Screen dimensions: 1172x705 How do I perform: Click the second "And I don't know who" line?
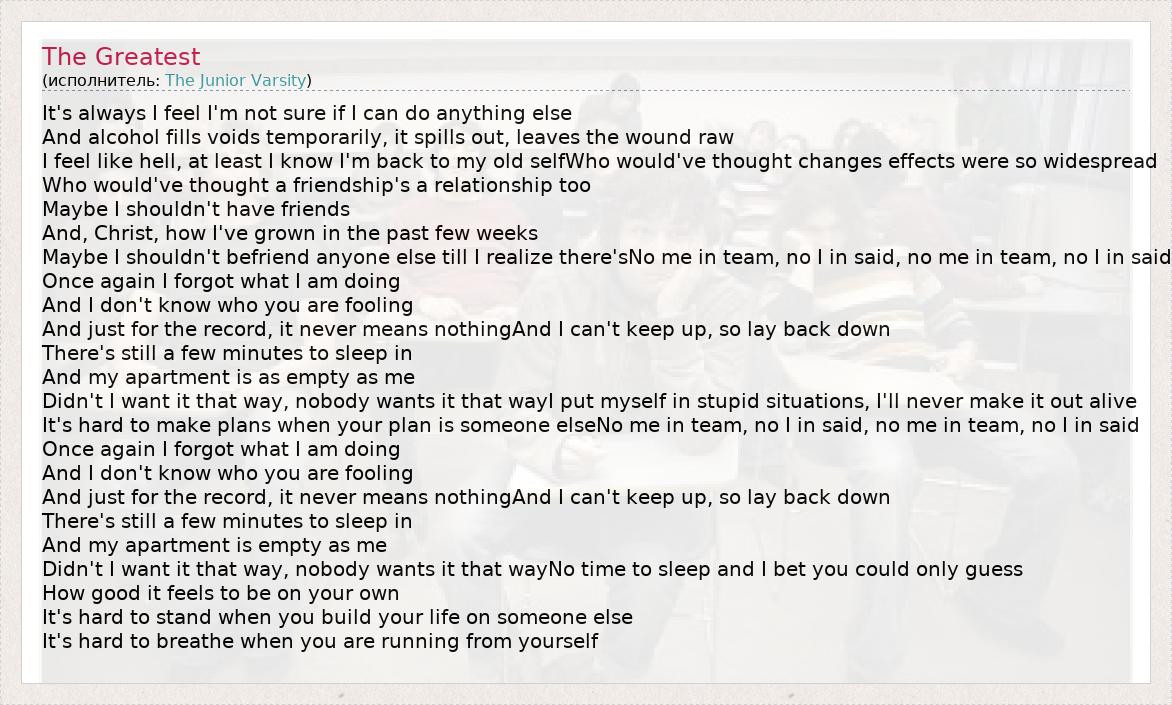[x=227, y=473]
